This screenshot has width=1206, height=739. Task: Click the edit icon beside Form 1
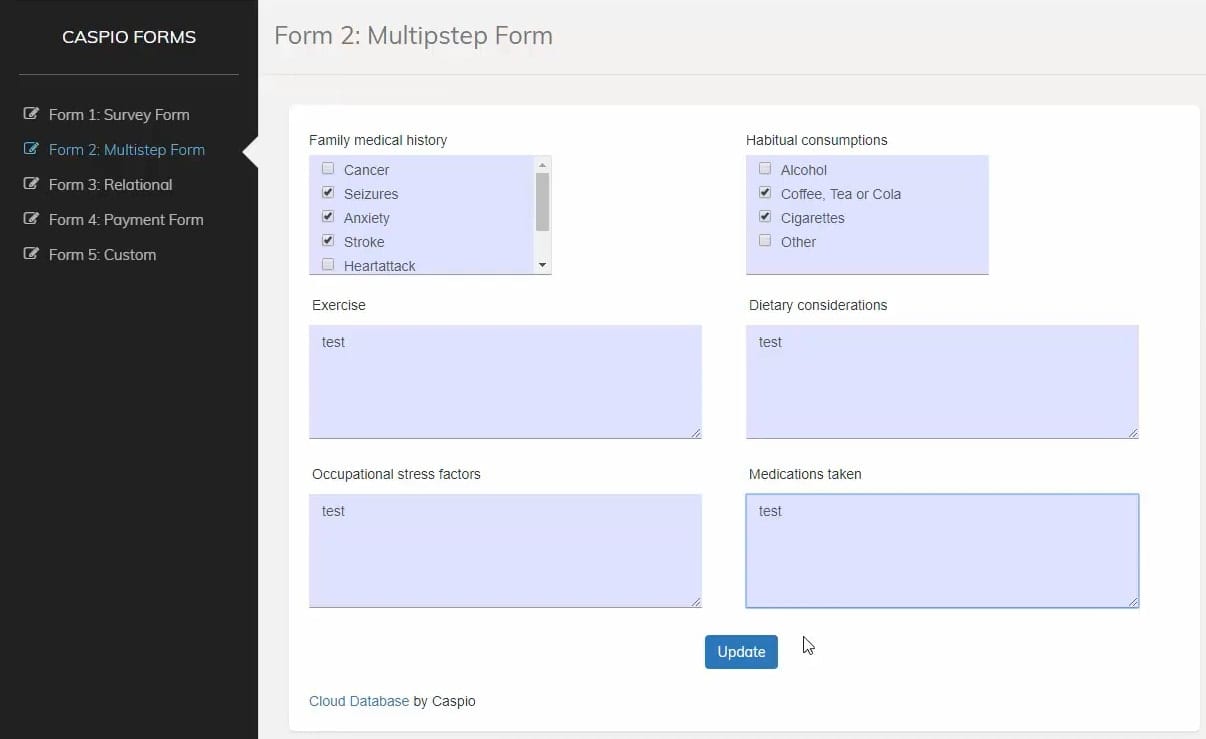click(x=31, y=114)
